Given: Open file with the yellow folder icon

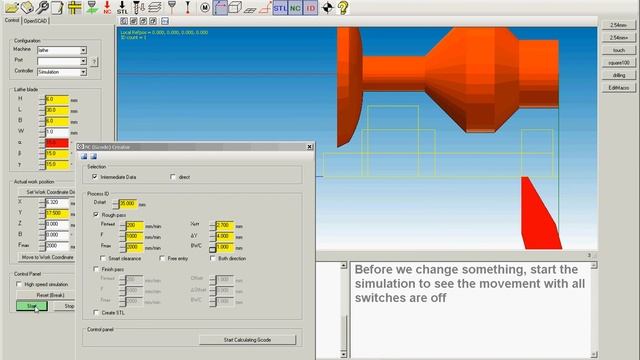Looking at the screenshot, I should tap(11, 7).
